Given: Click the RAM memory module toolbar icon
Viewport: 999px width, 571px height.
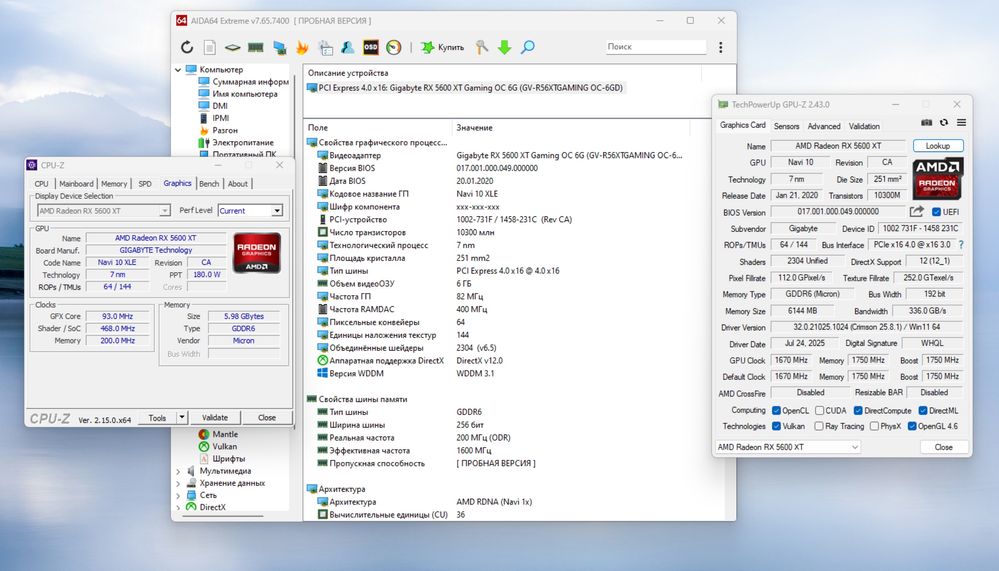Looking at the screenshot, I should 255,47.
